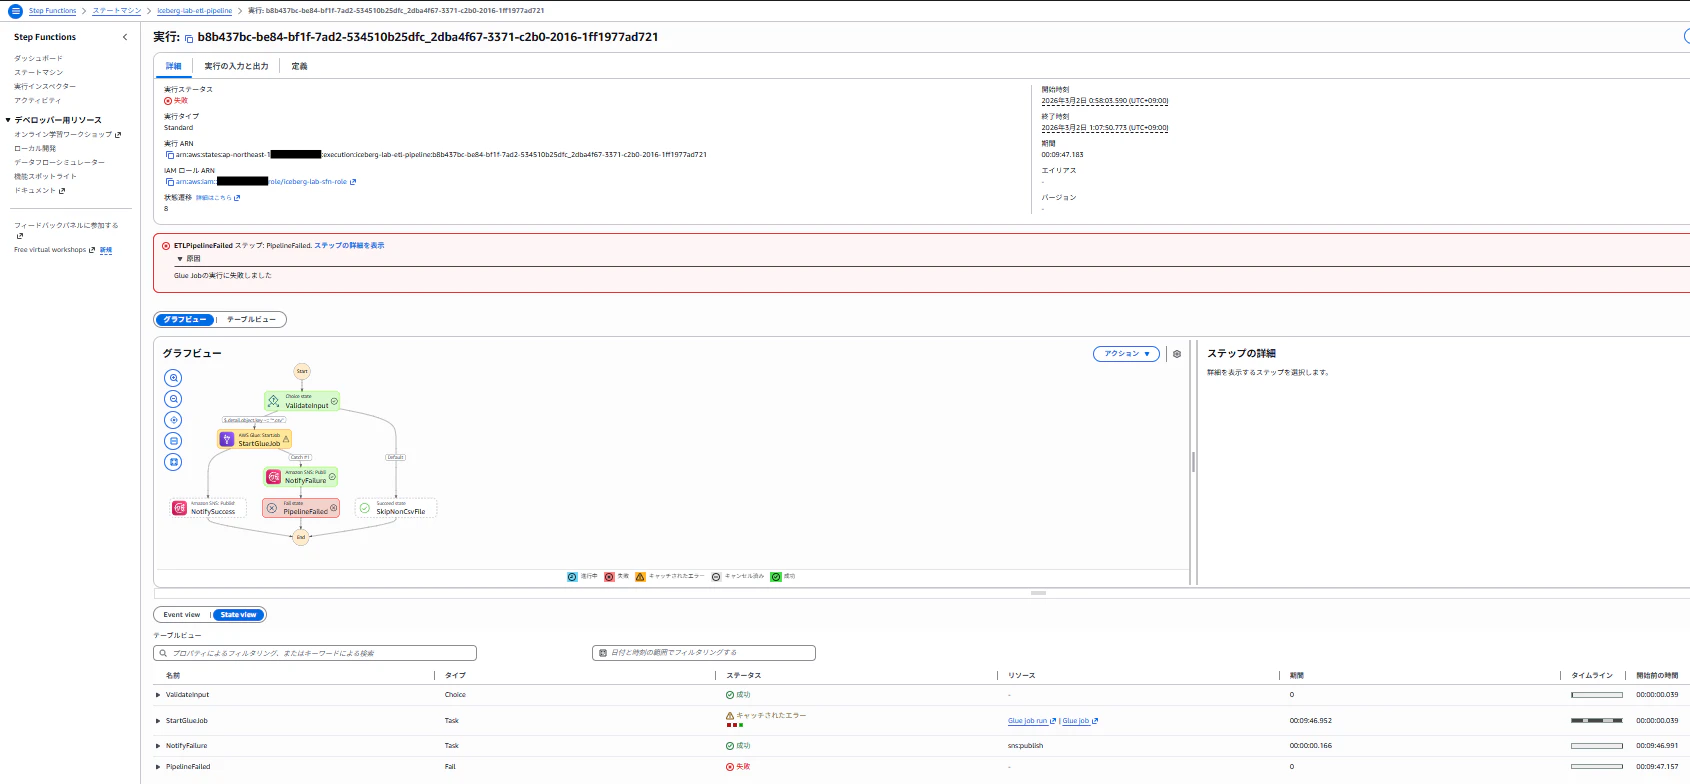This screenshot has width=1690, height=784.
Task: Open 実行インスペクター in sidebar
Action: (45, 86)
